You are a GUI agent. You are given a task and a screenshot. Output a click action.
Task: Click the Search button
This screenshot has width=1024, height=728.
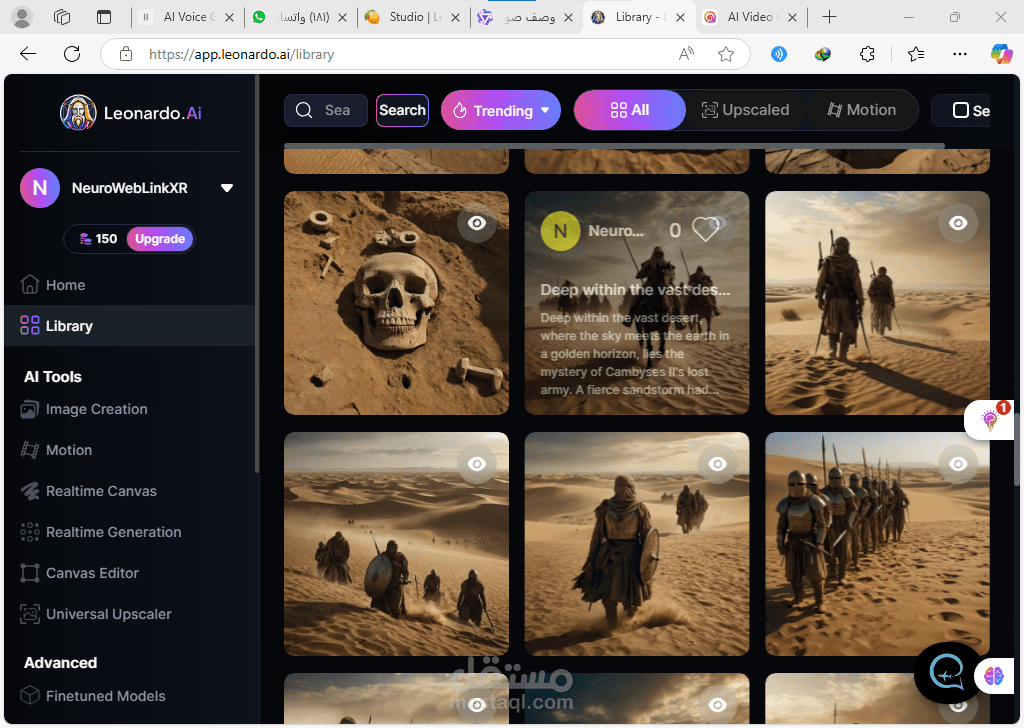click(x=402, y=110)
